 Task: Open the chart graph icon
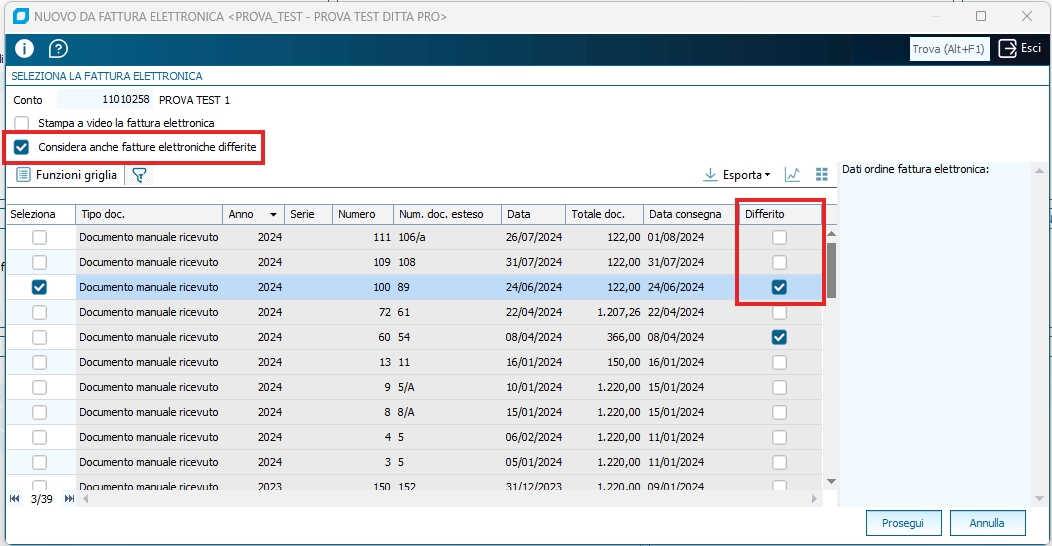pos(792,175)
